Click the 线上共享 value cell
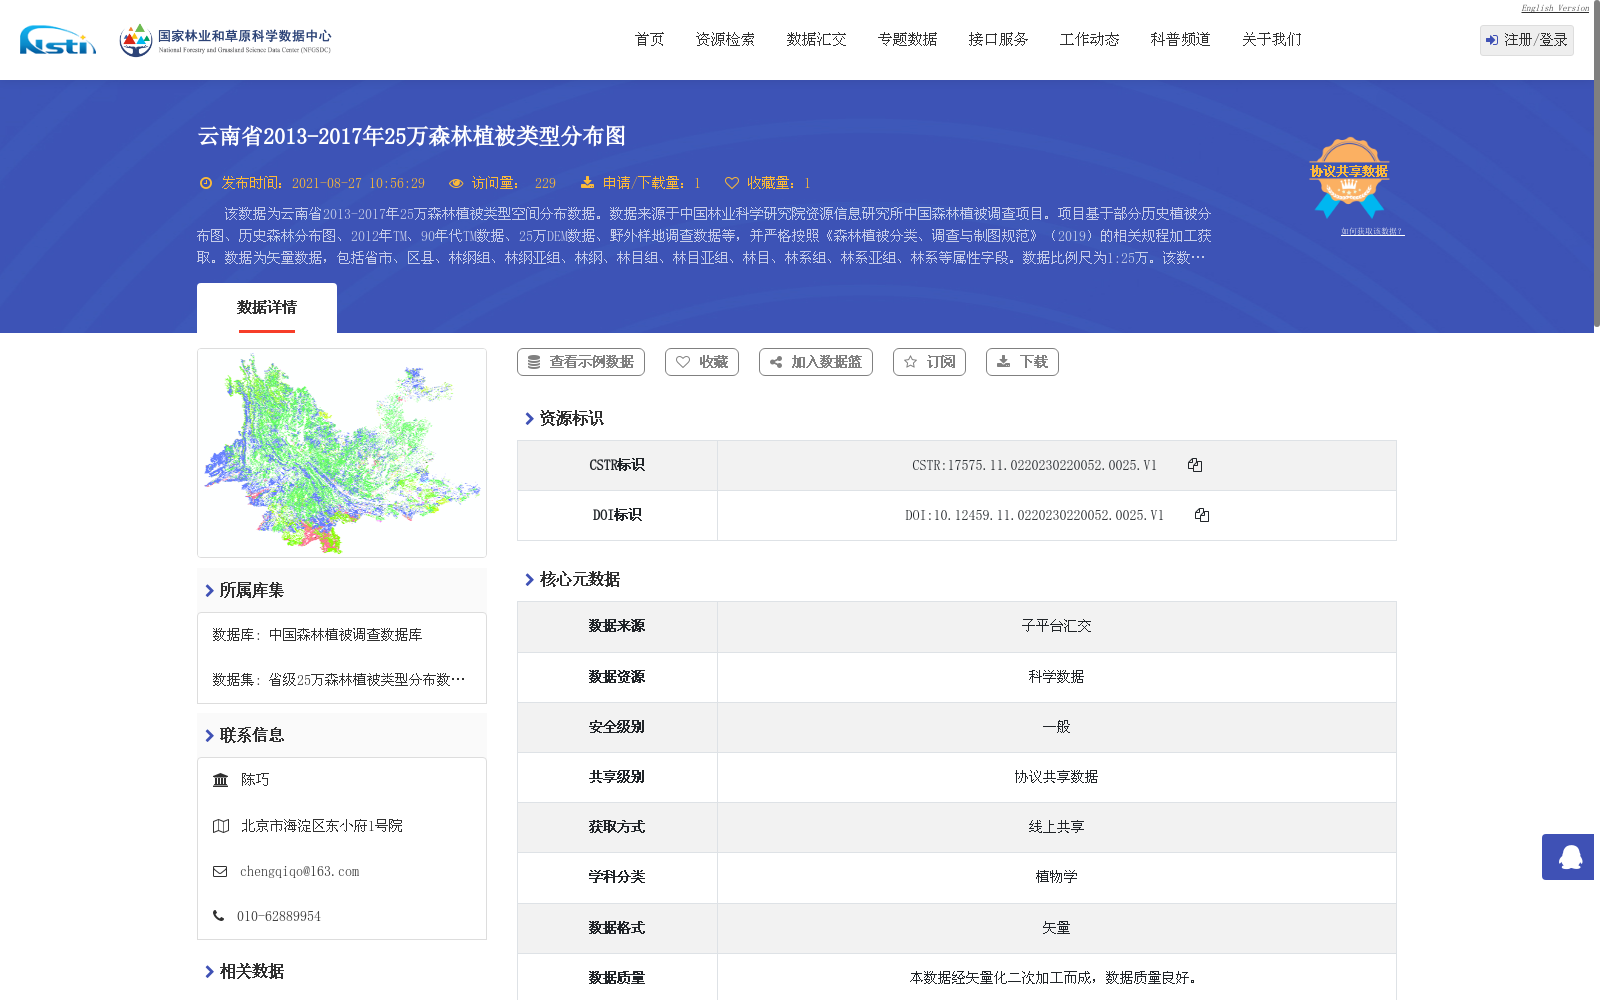Image resolution: width=1600 pixels, height=1000 pixels. click(1057, 827)
